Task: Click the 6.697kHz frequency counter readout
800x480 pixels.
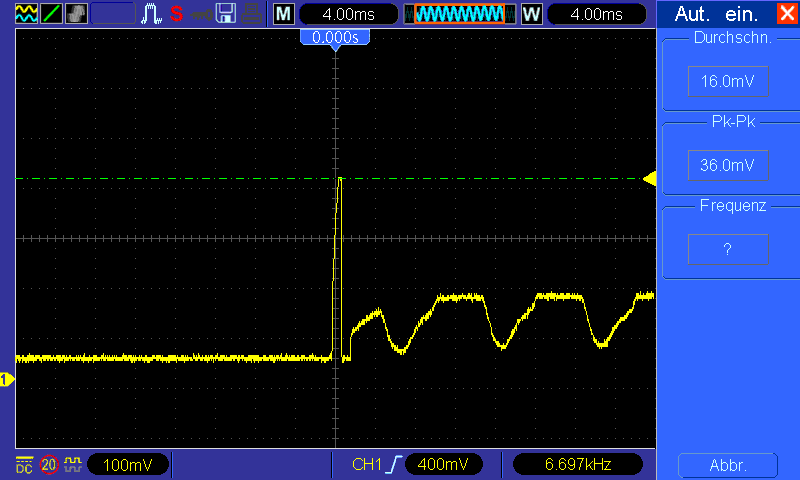Action: point(578,465)
